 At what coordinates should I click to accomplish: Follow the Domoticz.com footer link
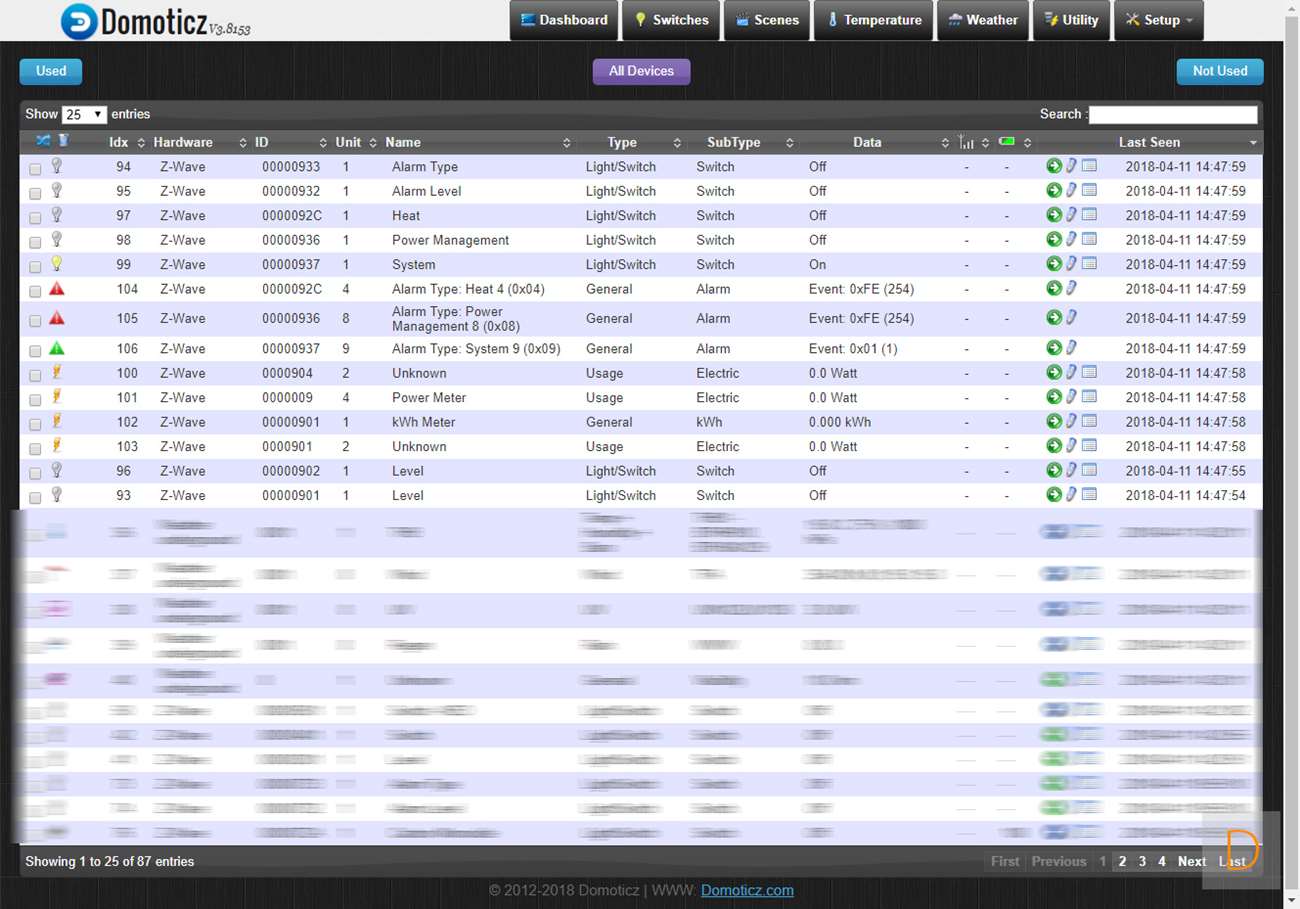747,890
